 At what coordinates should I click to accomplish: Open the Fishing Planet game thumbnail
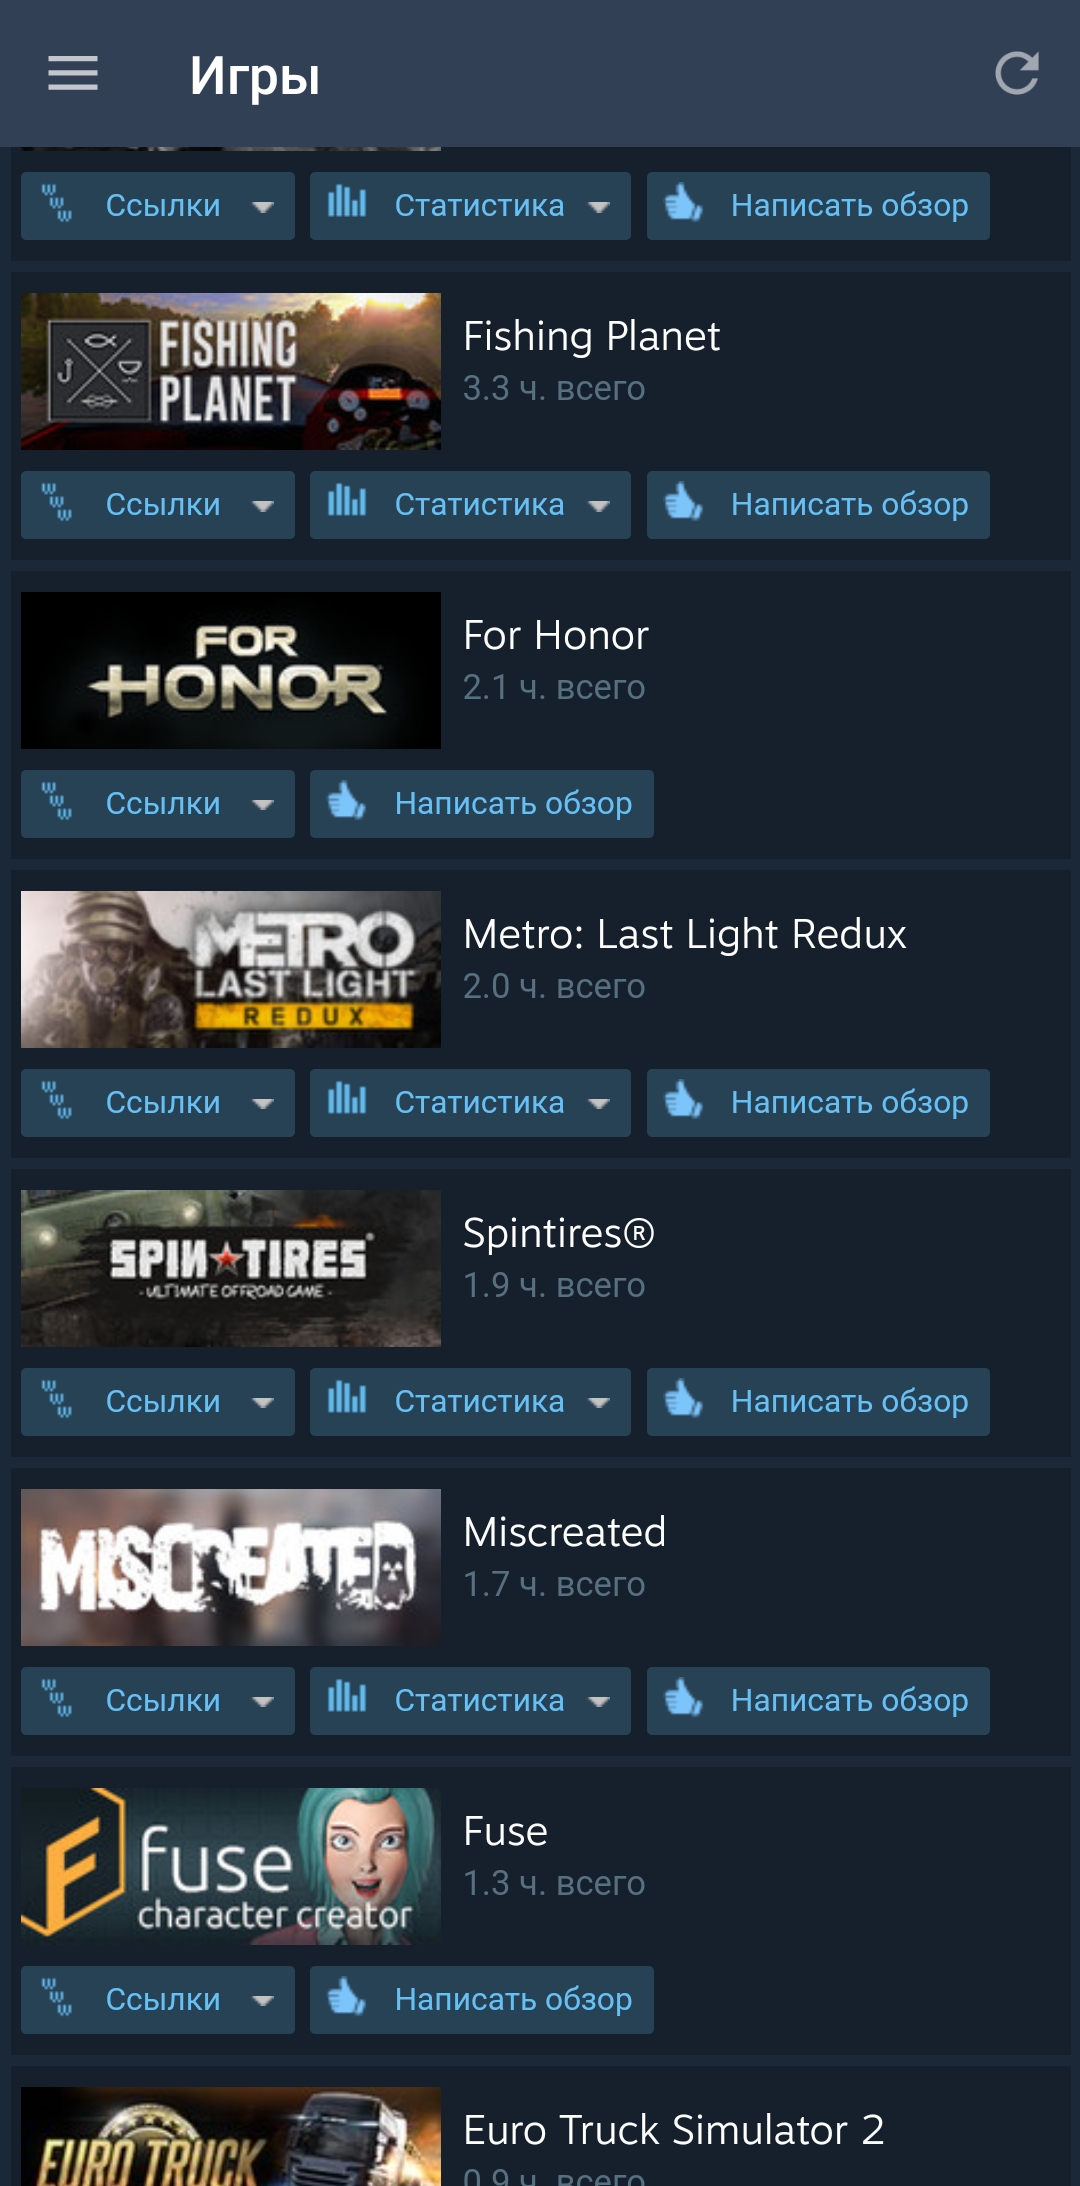(231, 371)
